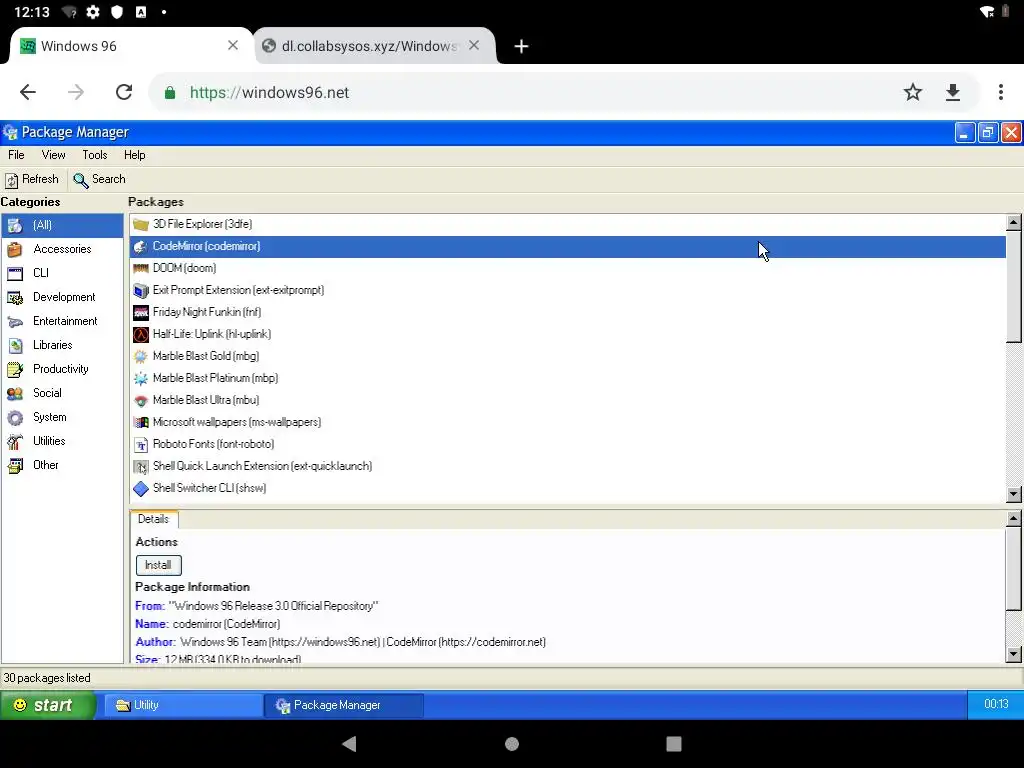
Task: Click the Shell Switcher CLI diamond icon
Action: pyautogui.click(x=140, y=488)
